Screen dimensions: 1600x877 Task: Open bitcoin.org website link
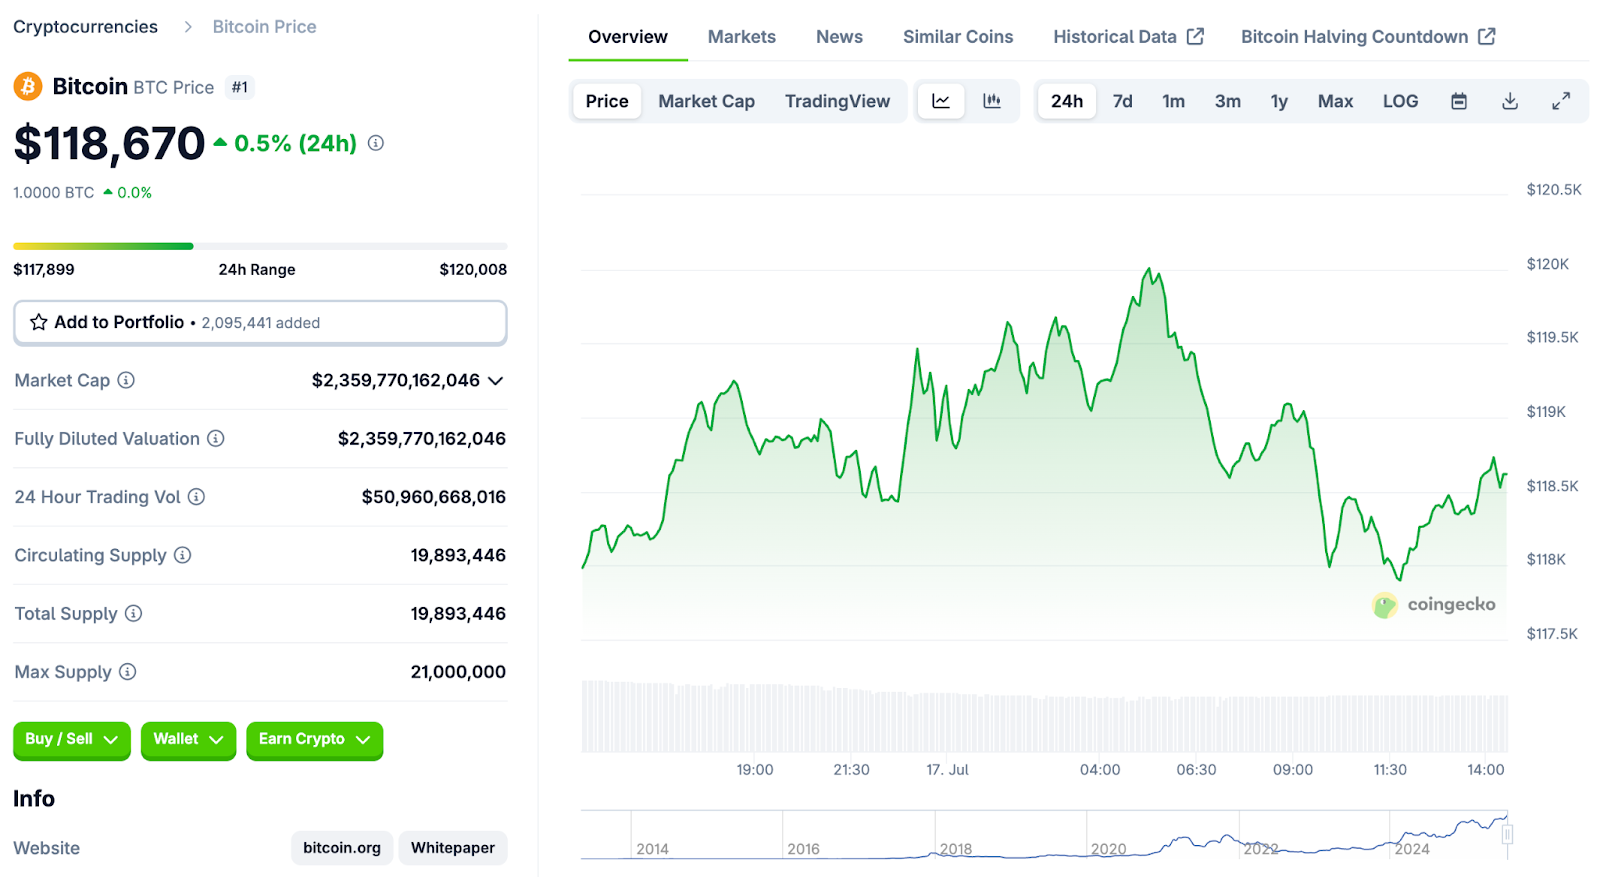pyautogui.click(x=342, y=848)
